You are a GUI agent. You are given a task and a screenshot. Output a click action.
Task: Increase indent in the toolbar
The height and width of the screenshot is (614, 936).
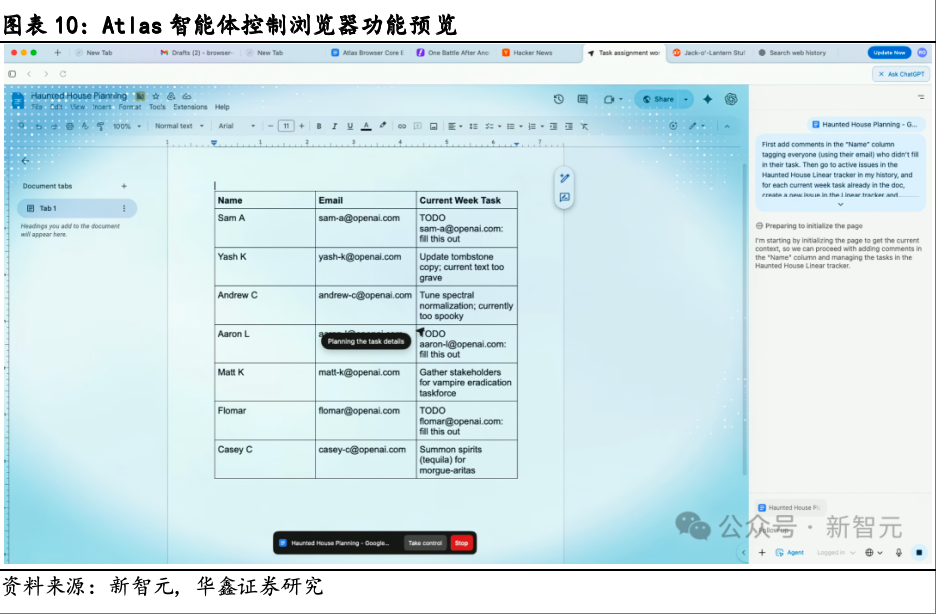coord(569,126)
